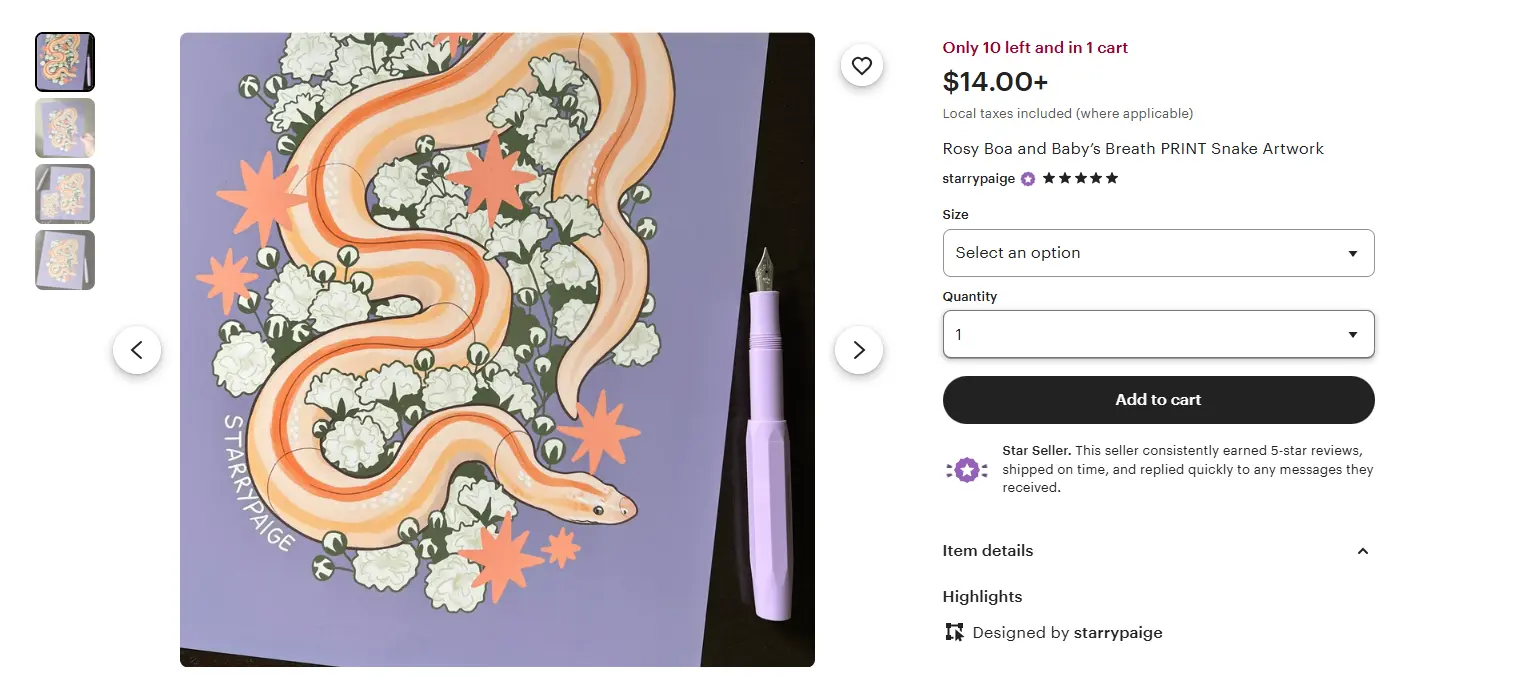Click the product title text
This screenshot has height=676, width=1525.
1133,149
